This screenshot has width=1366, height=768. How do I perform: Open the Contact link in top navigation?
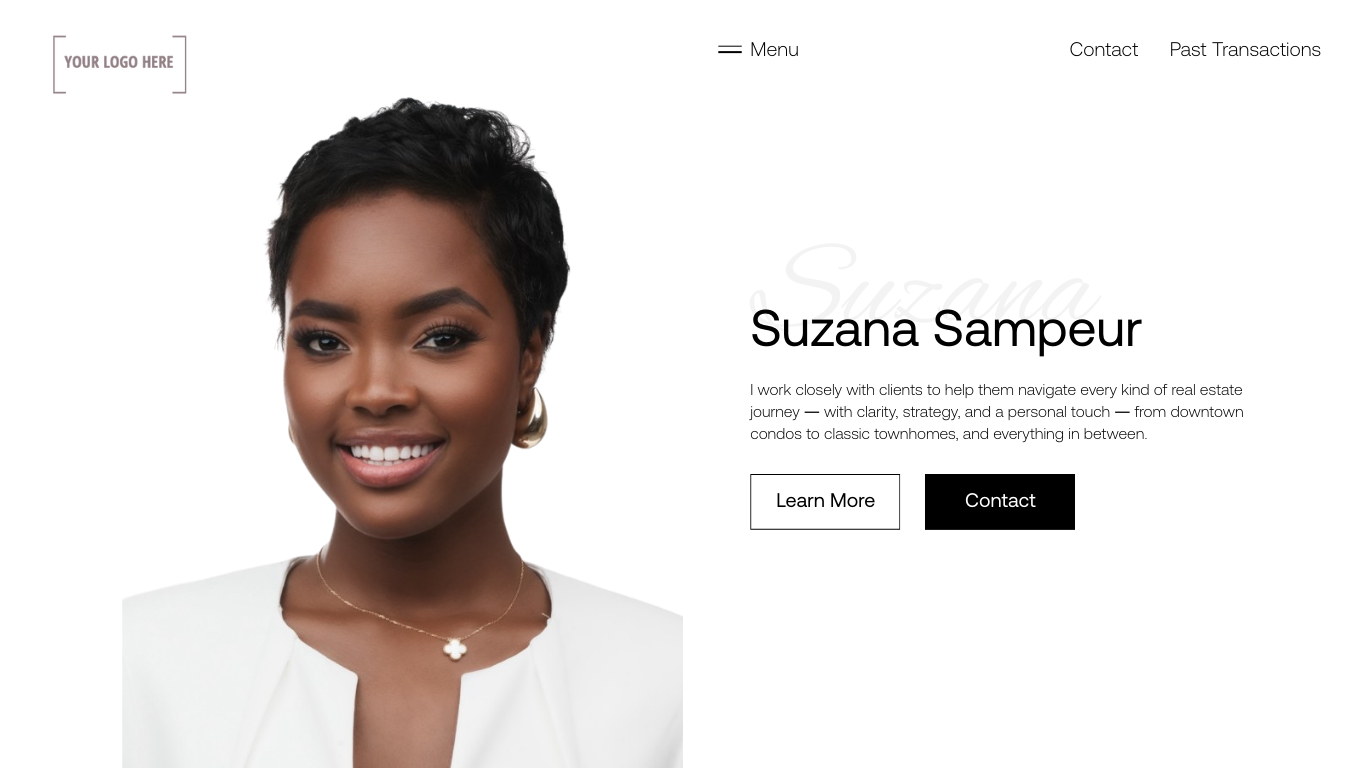(x=1103, y=49)
